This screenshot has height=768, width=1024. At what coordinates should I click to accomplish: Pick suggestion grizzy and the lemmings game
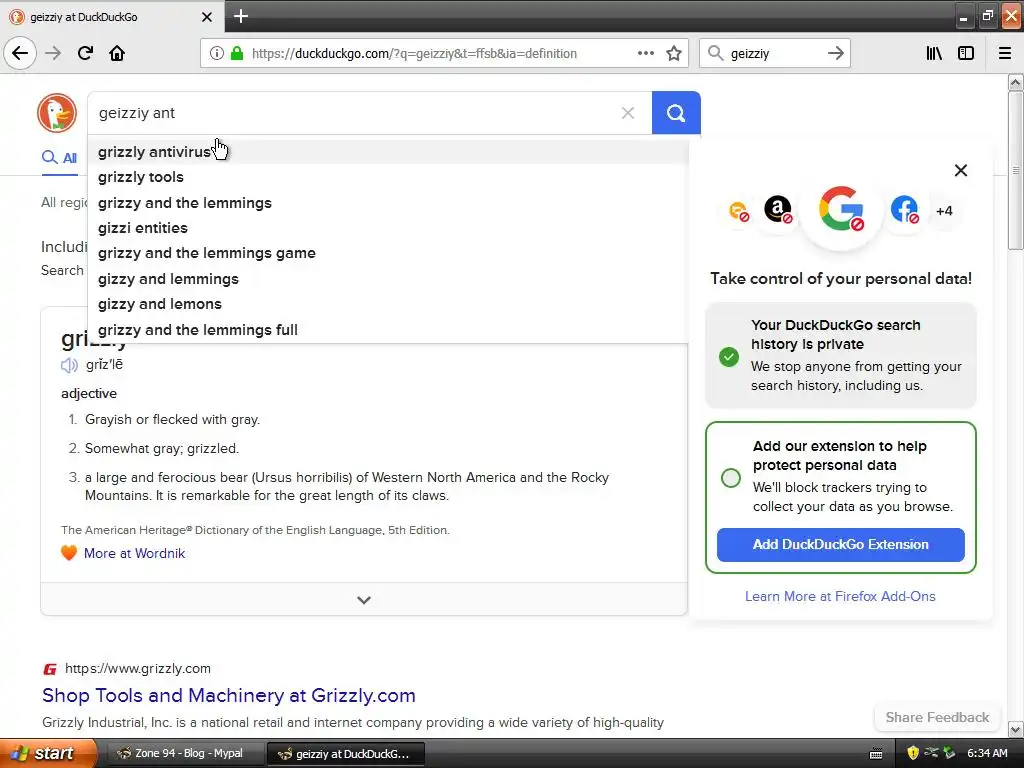(x=389, y=253)
